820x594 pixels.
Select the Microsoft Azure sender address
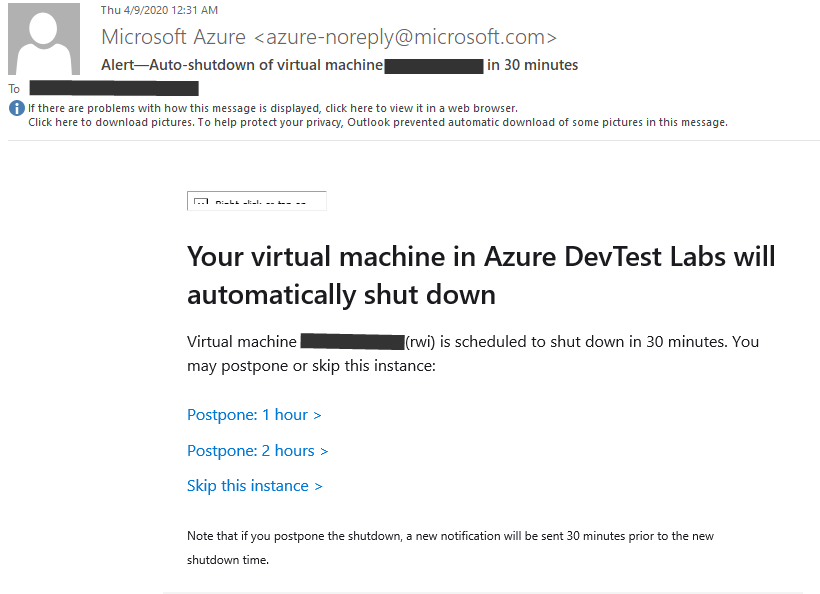click(329, 37)
